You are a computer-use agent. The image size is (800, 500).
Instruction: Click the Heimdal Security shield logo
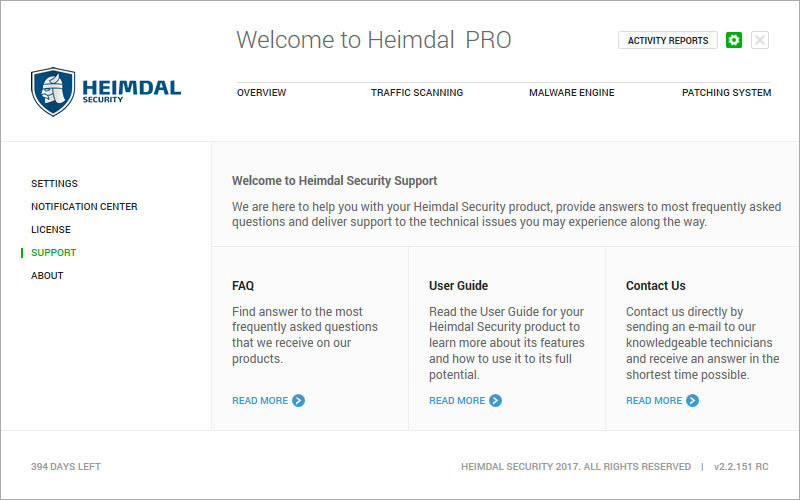(53, 92)
